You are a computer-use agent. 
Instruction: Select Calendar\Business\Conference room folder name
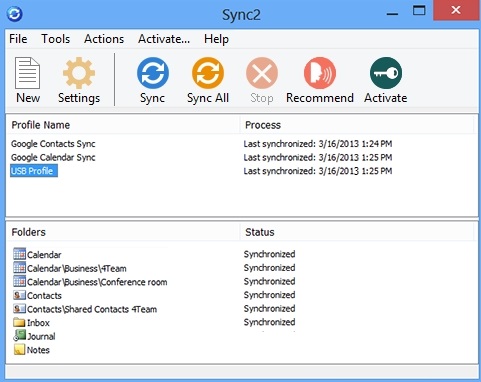[97, 282]
